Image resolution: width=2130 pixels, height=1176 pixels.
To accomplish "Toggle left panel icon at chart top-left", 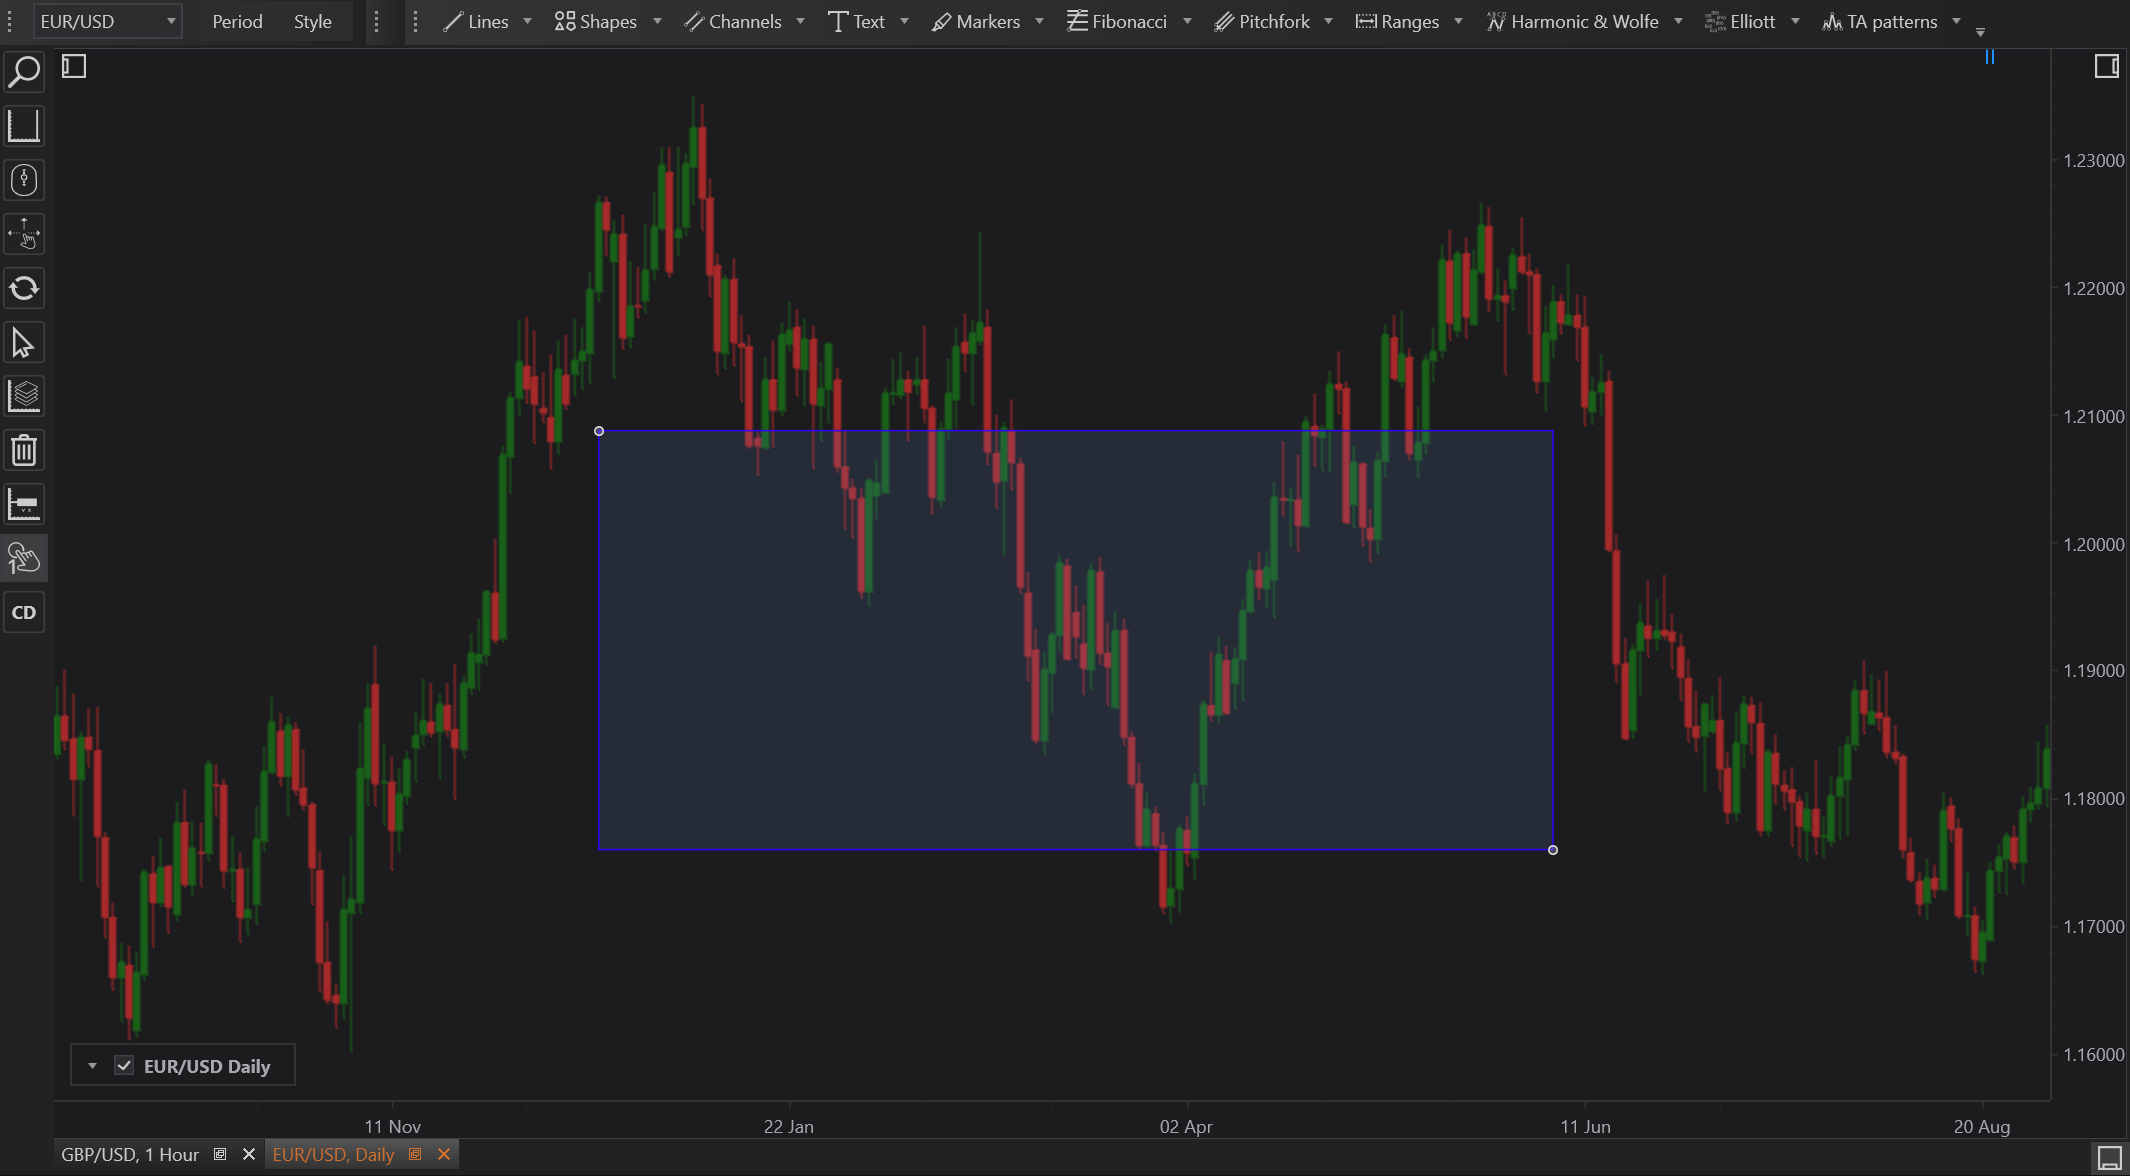I will [x=74, y=67].
